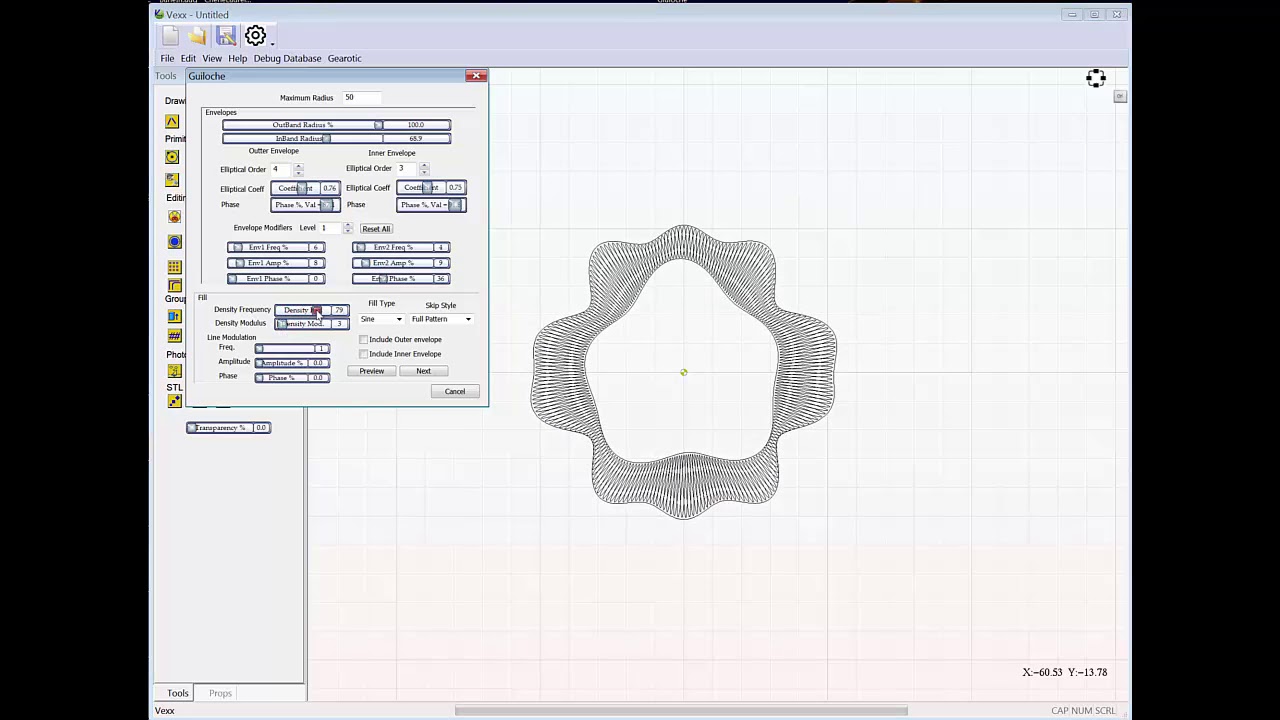The height and width of the screenshot is (720, 1280).
Task: Step the Inner Envelope Elliptical Order spinner
Action: click(424, 168)
